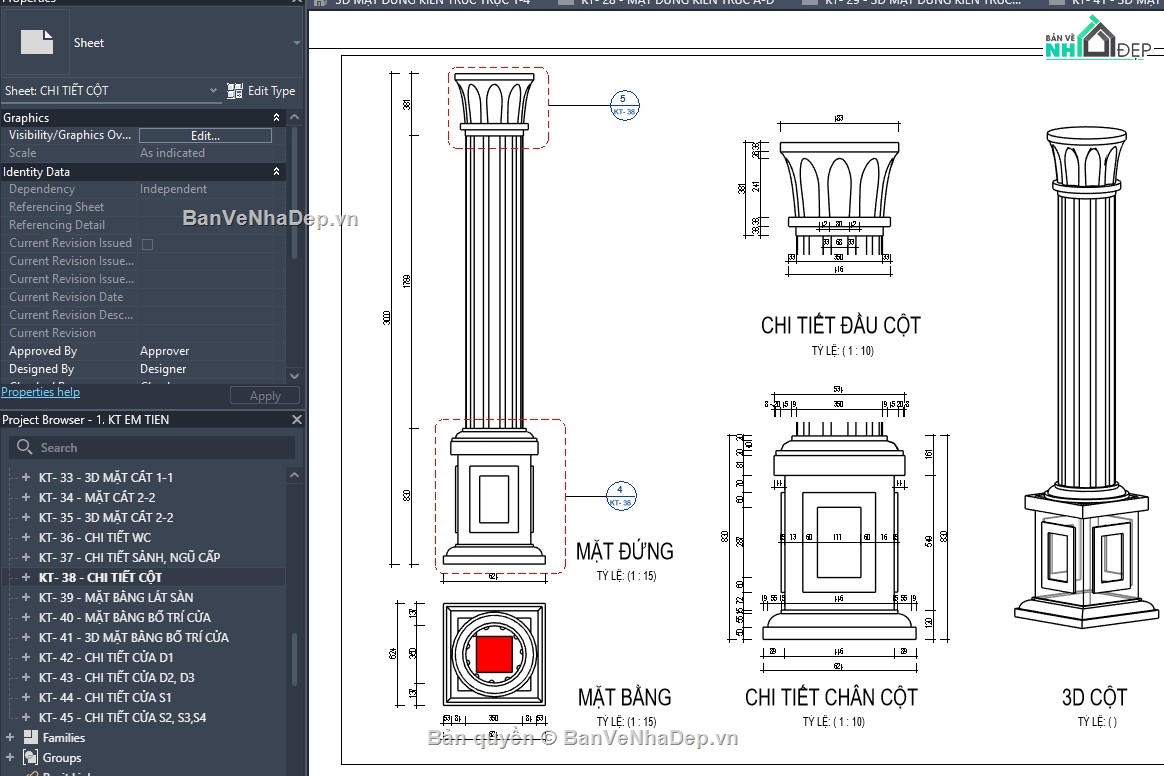Viewport: 1164px width, 776px height.
Task: Select the Current Revision Date property row
Action: 143,296
